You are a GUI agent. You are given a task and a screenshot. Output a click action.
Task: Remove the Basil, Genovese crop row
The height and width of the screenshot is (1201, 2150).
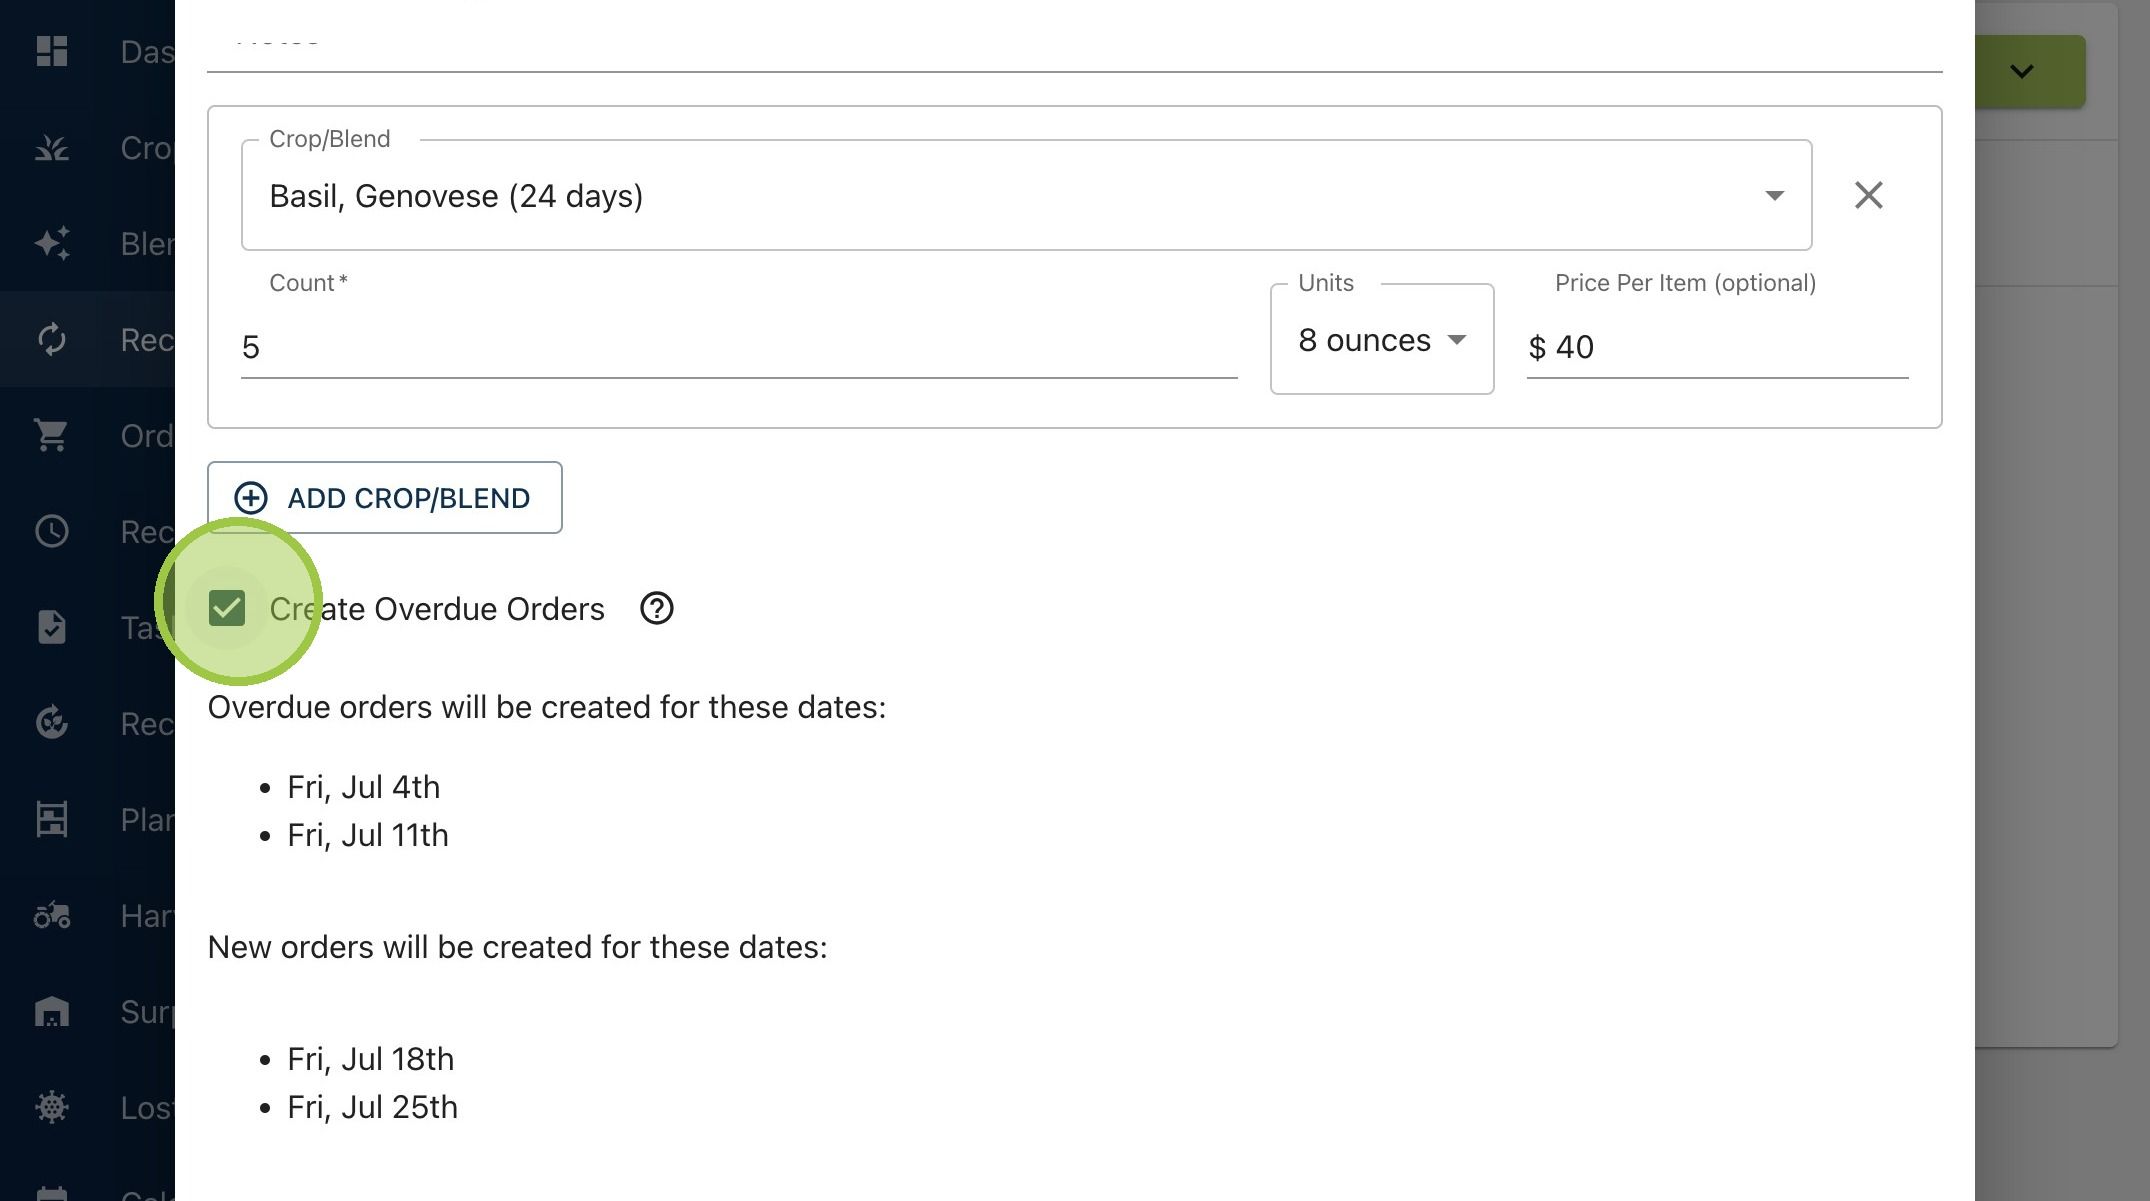pos(1868,195)
